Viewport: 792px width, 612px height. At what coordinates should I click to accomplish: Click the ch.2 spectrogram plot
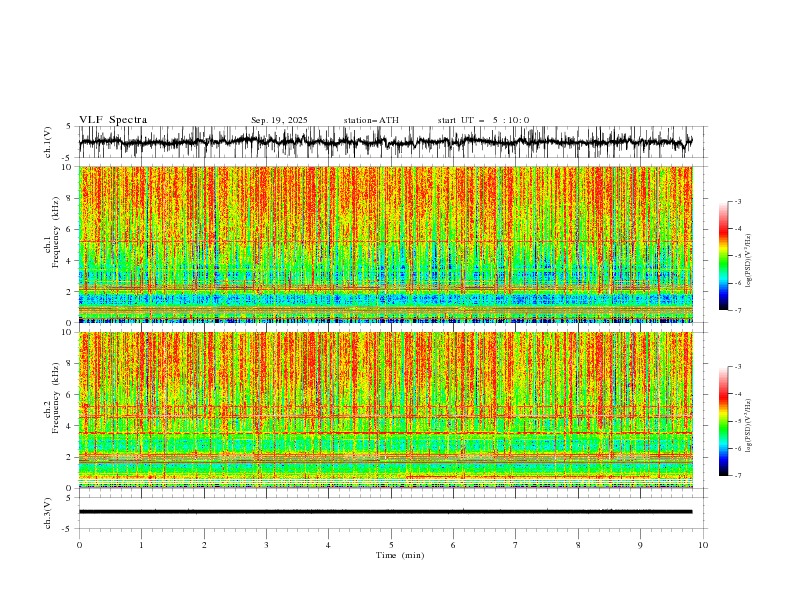pos(385,410)
